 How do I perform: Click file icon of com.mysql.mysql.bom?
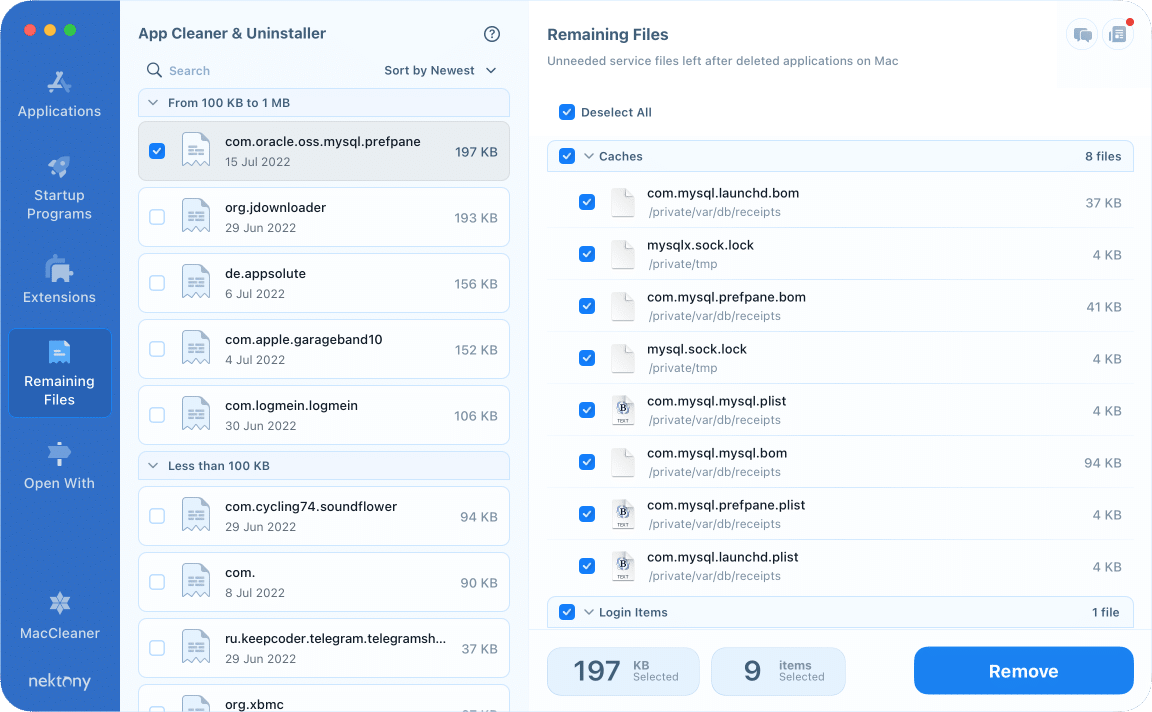623,462
